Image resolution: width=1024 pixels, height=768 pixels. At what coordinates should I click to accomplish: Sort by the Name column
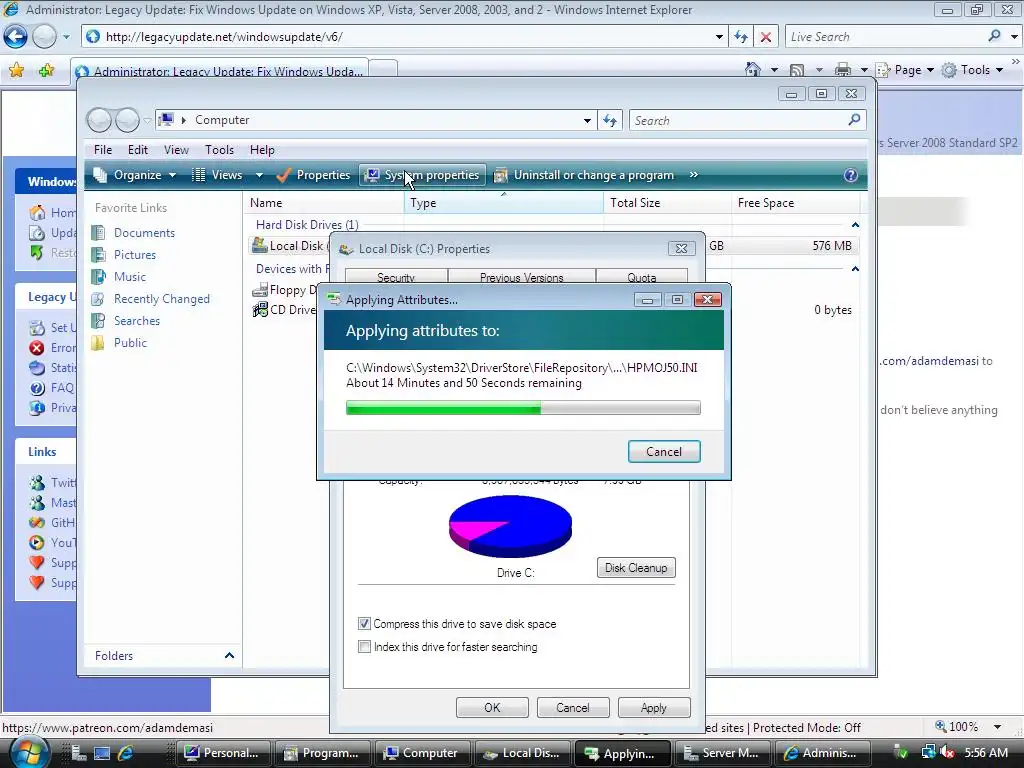pos(324,203)
